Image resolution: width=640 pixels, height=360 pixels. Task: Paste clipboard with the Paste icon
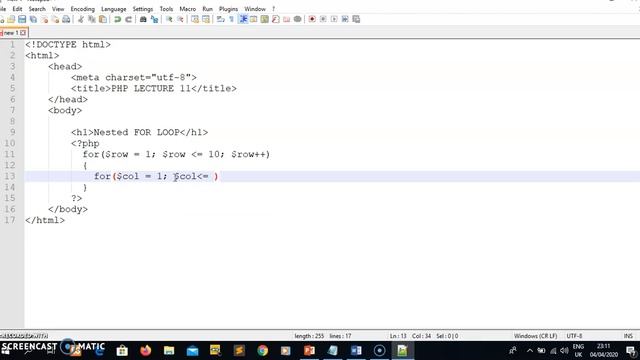coord(103,19)
